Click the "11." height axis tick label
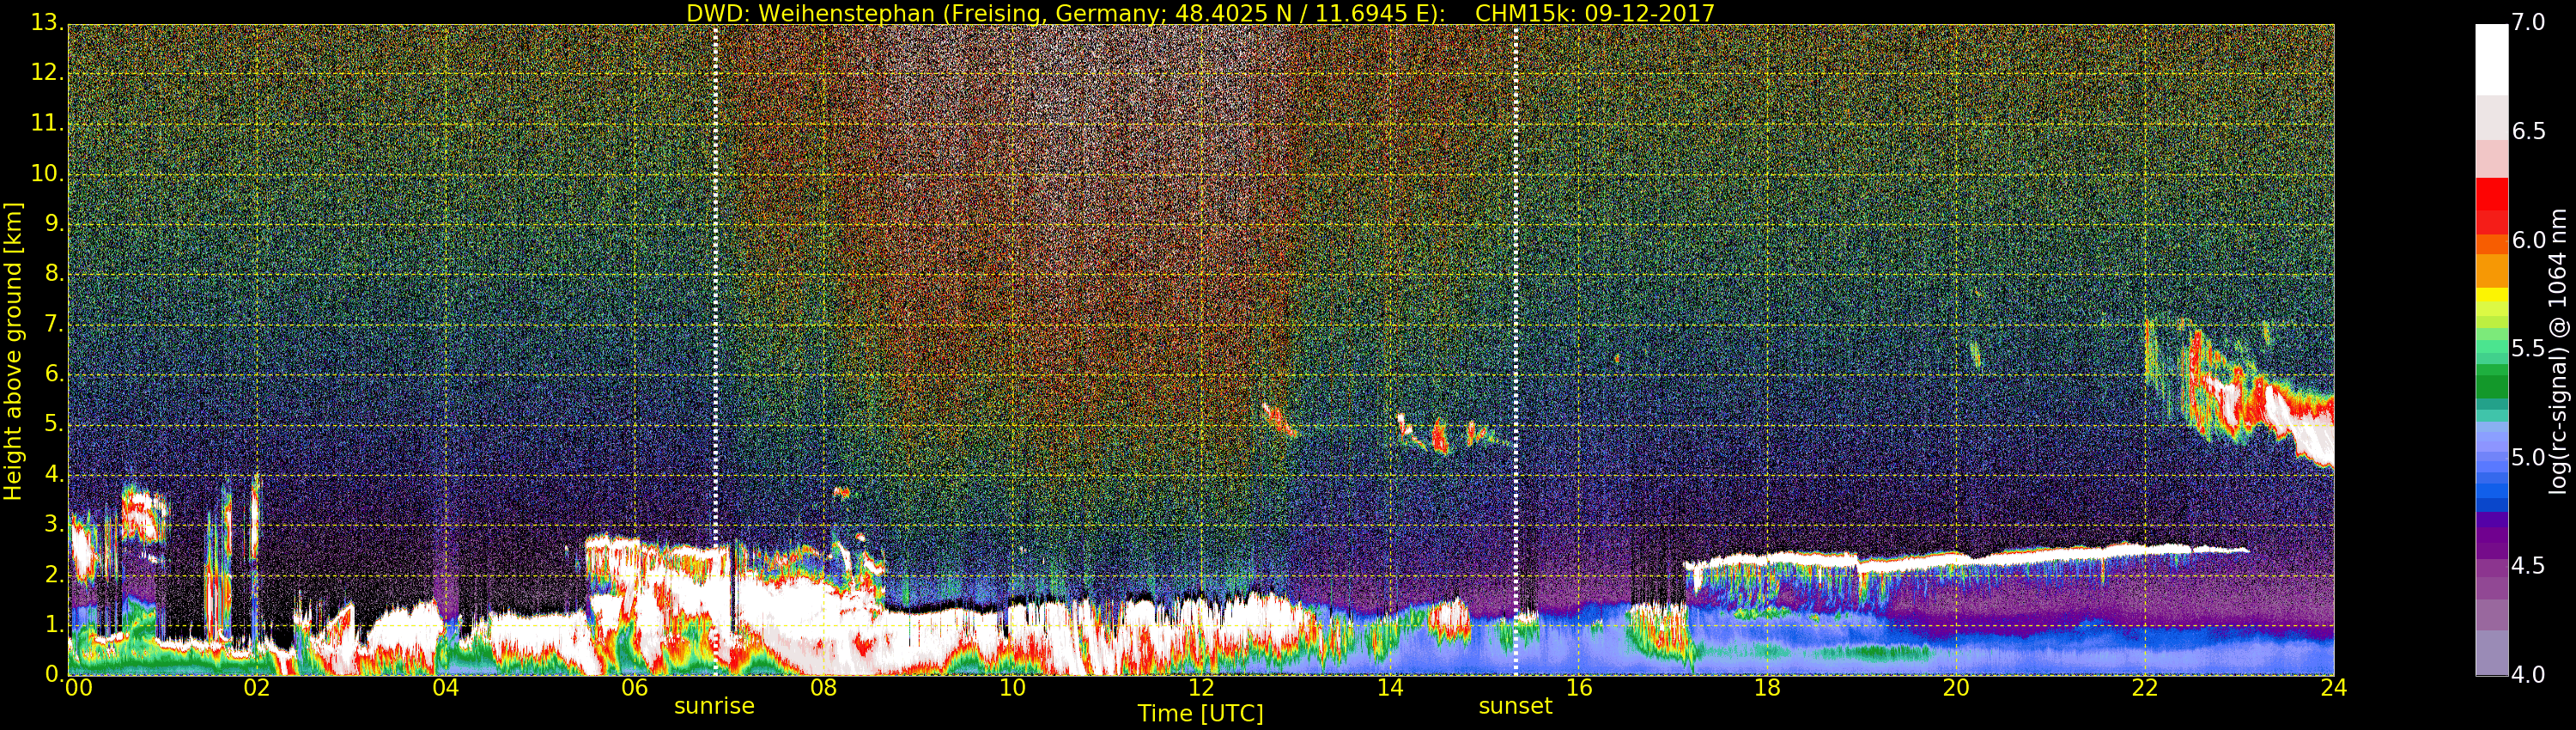 [x=47, y=123]
